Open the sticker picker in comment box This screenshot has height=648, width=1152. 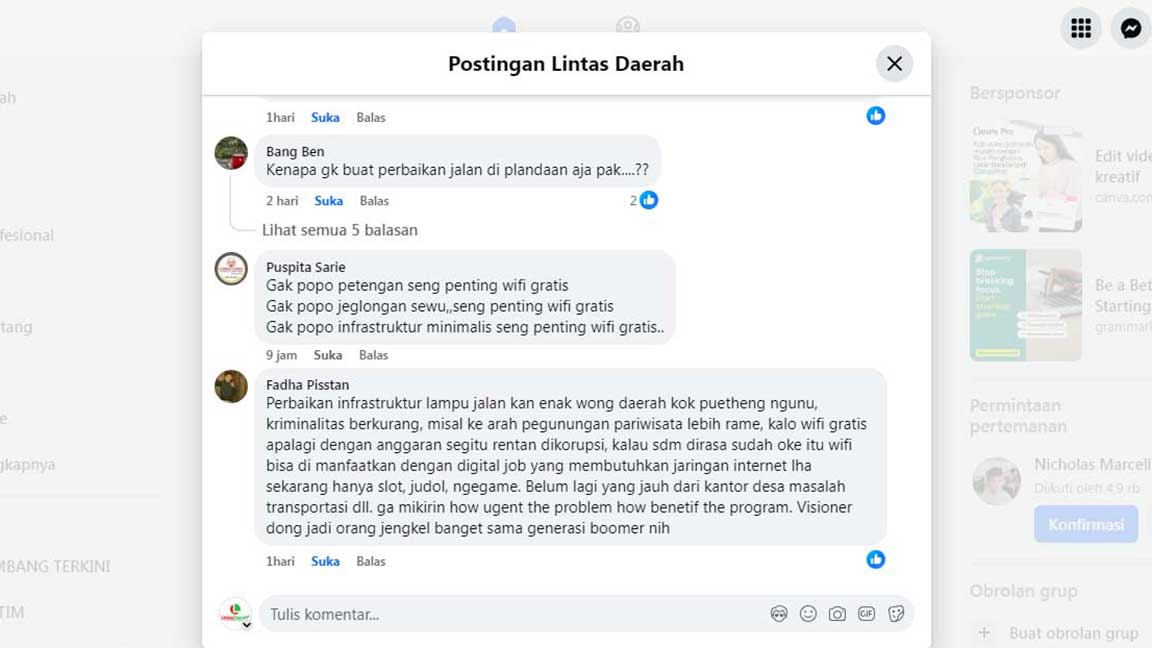coord(896,614)
